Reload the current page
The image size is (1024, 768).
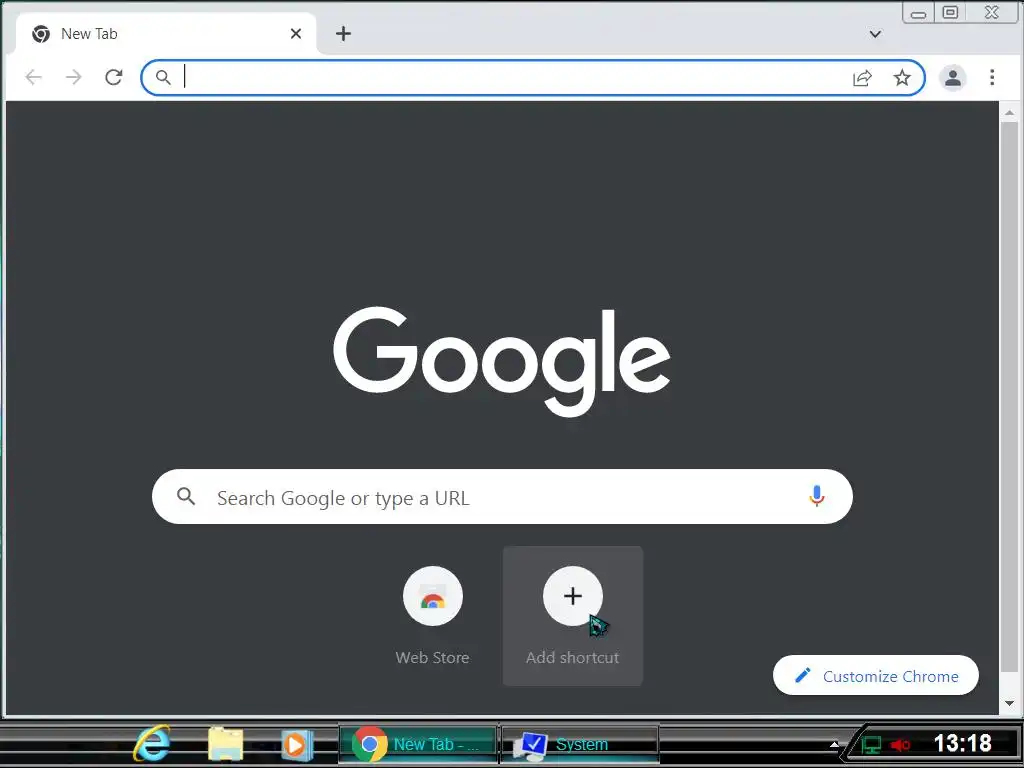pos(114,78)
